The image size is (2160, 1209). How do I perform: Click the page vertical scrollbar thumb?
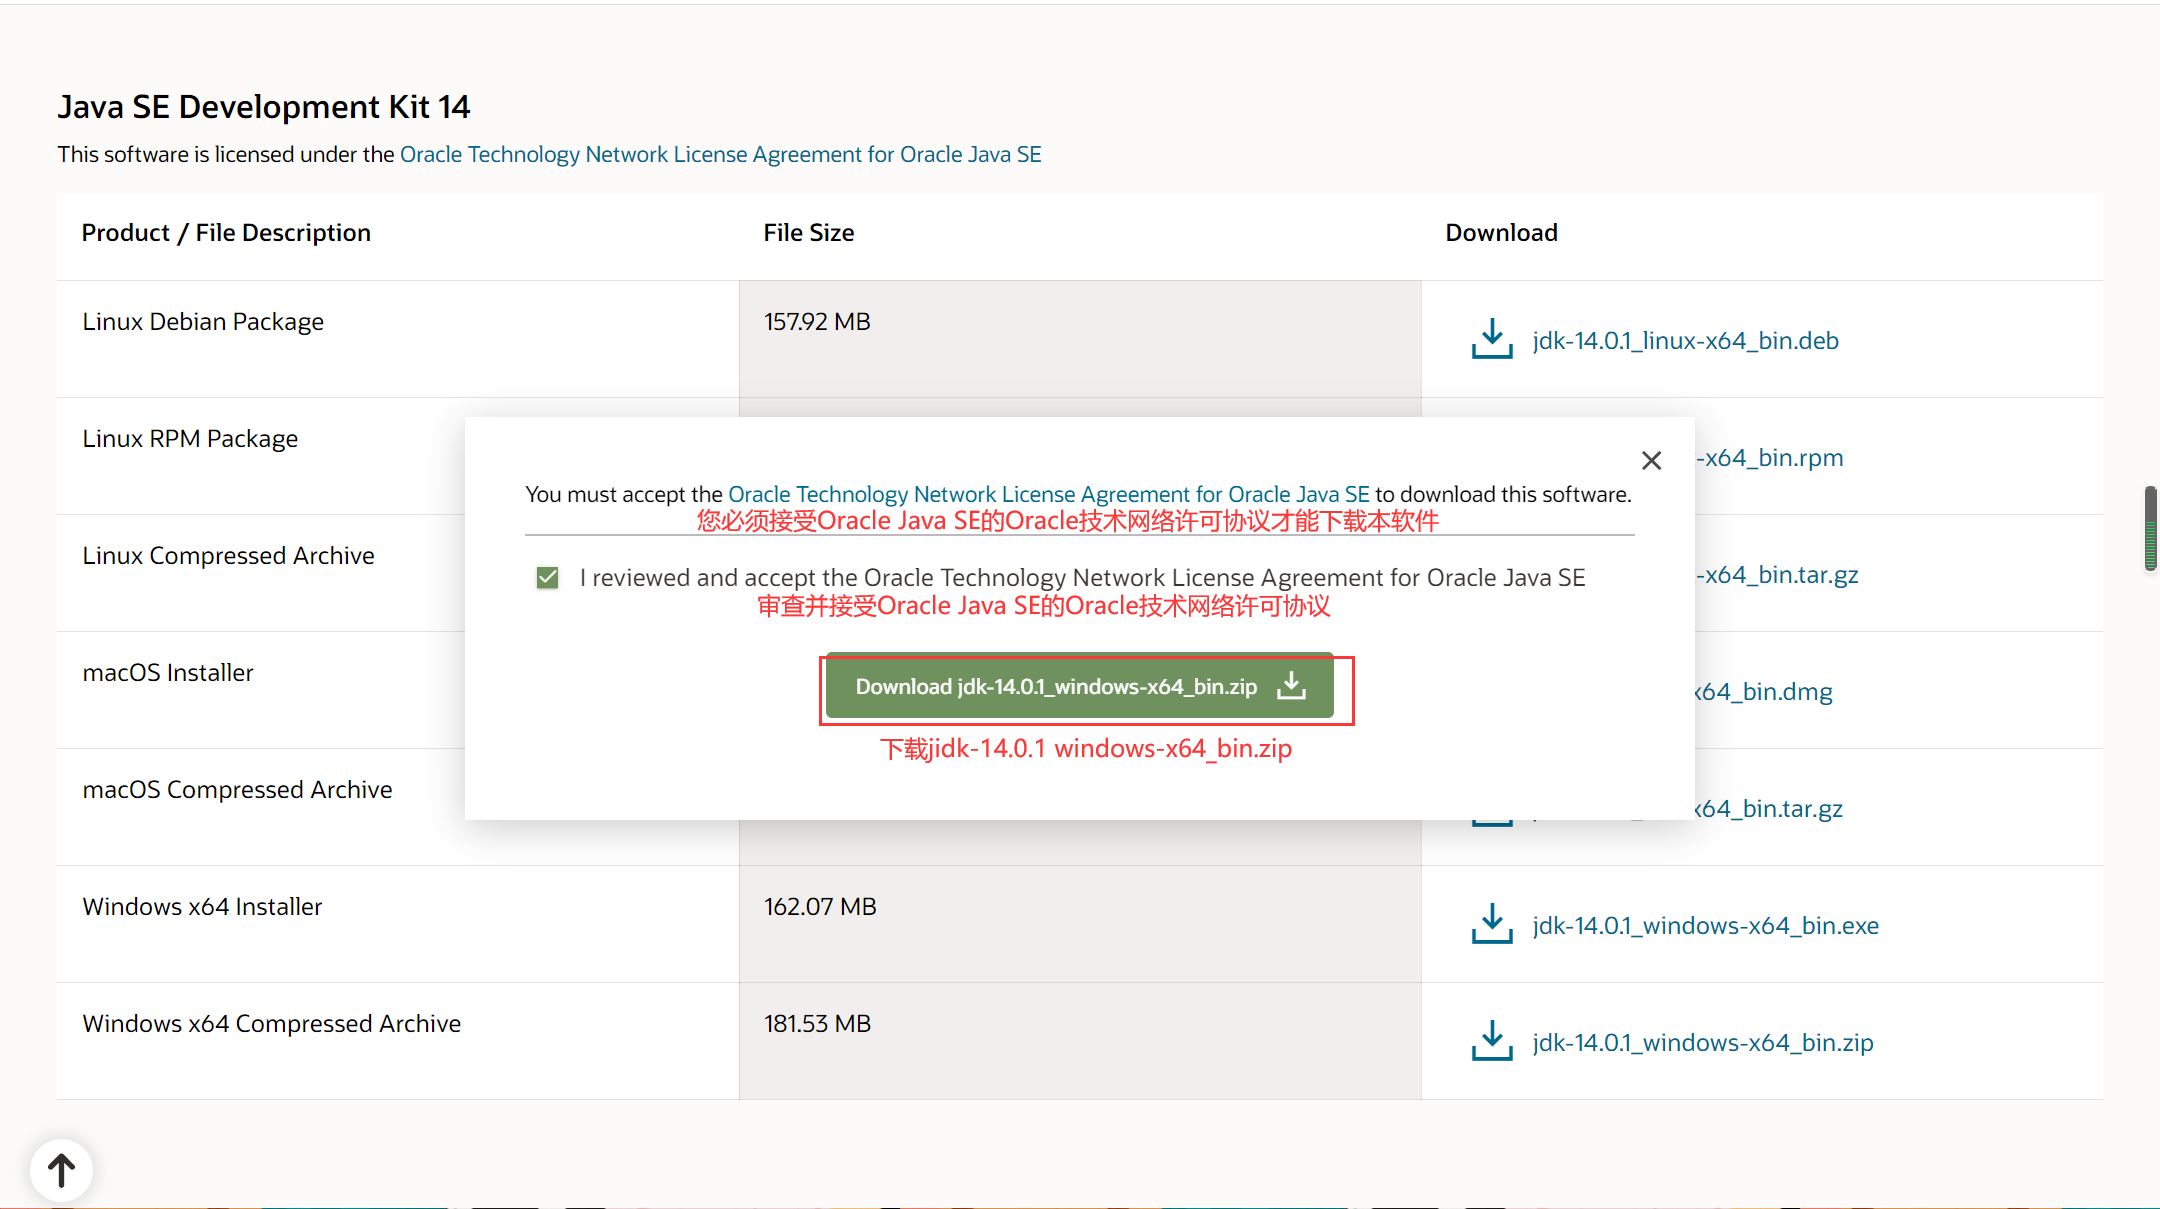coord(2149,528)
